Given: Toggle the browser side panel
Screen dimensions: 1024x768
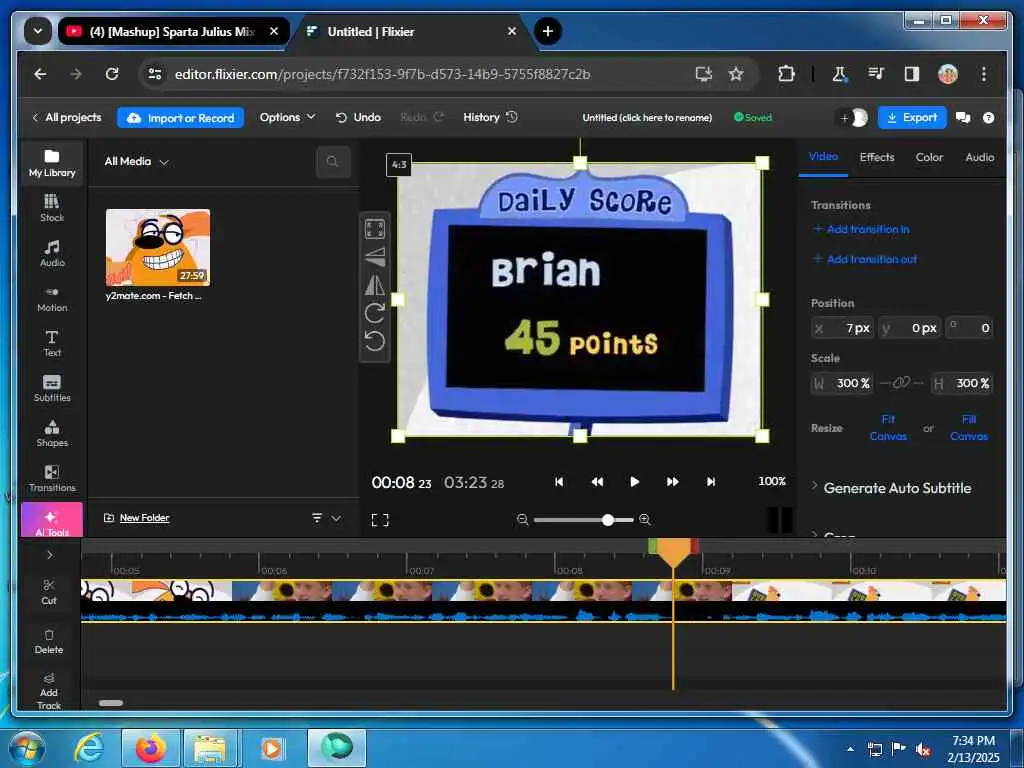Looking at the screenshot, I should pos(912,74).
